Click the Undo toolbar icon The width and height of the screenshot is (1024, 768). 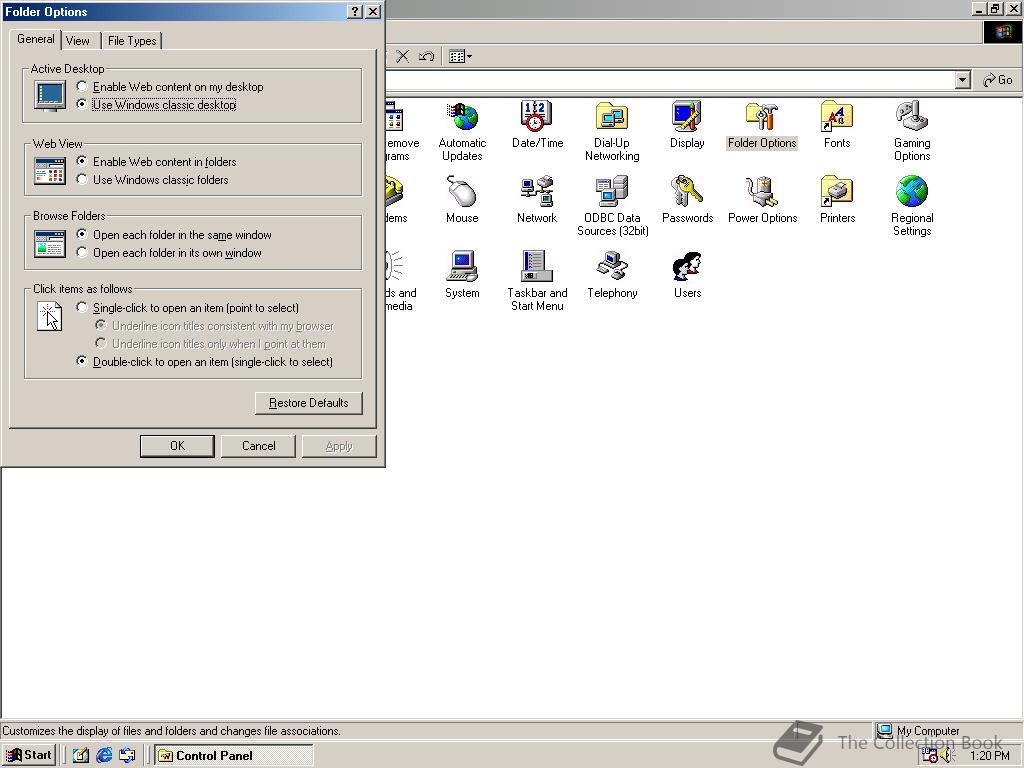[426, 56]
